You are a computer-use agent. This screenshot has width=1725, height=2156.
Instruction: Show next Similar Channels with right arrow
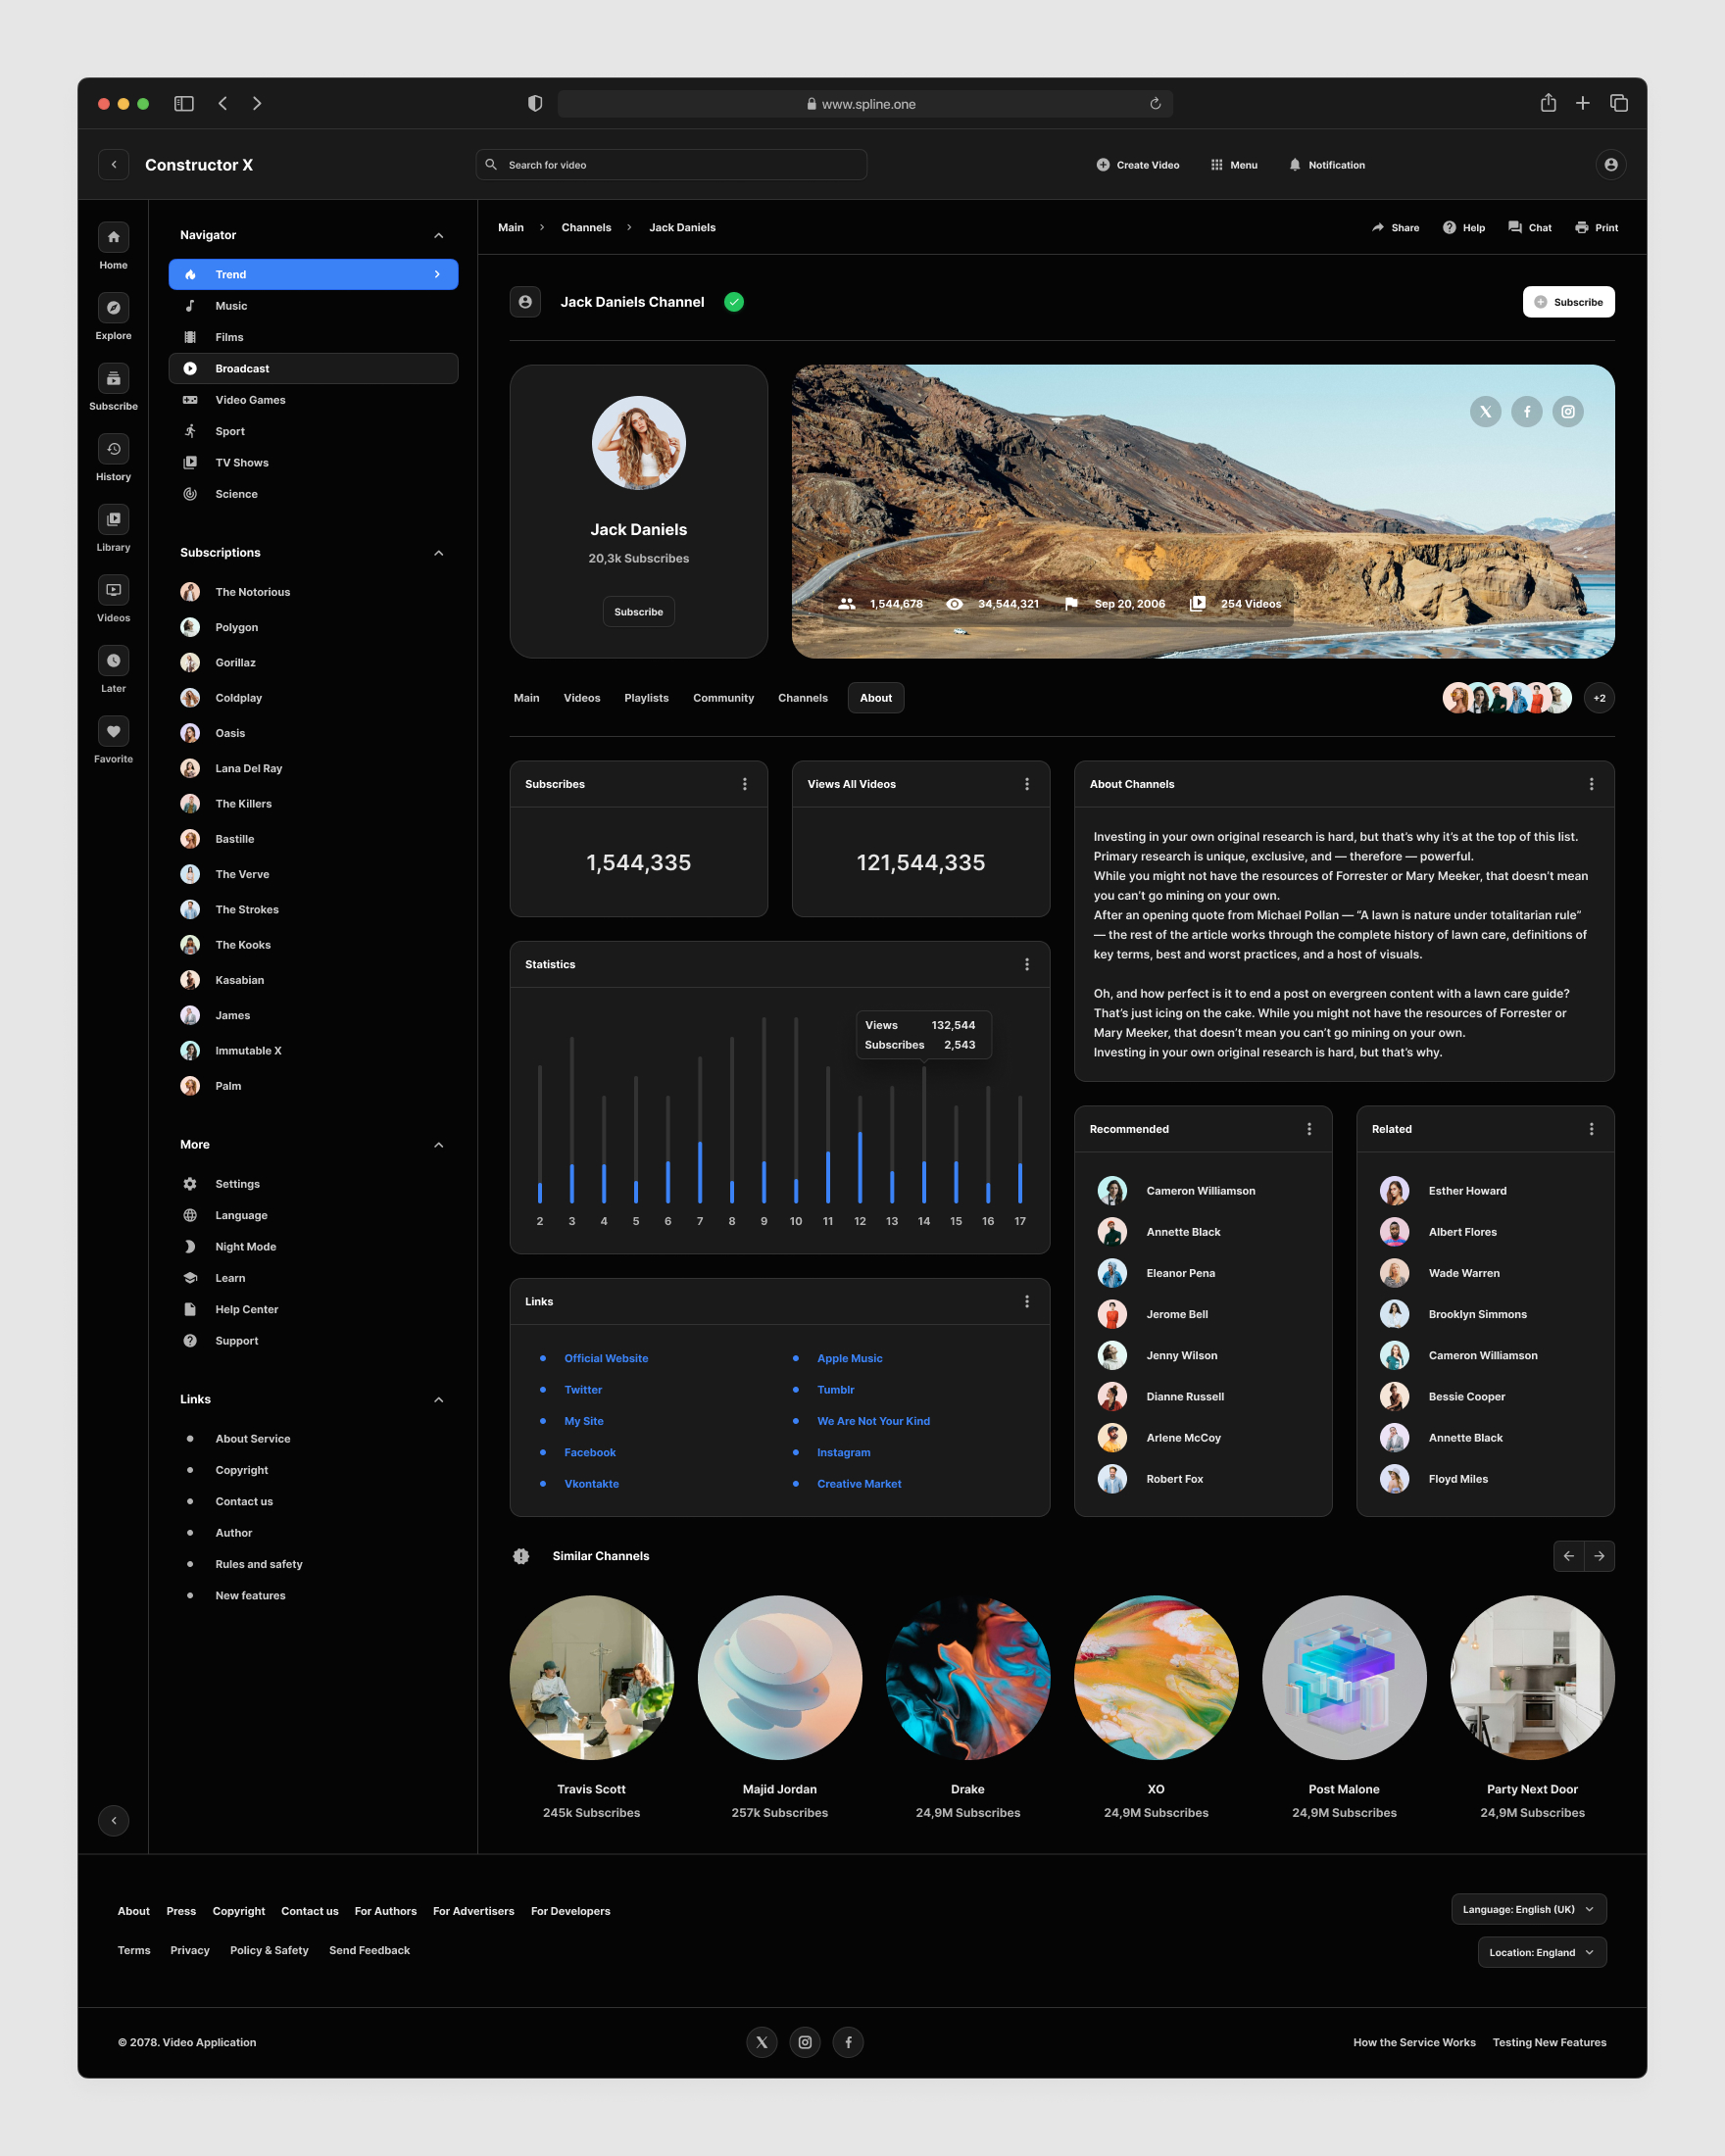click(1599, 1556)
